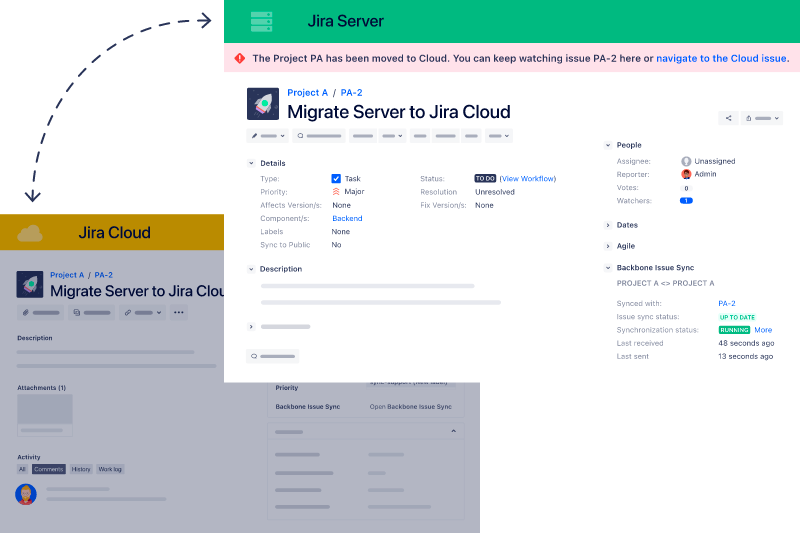
Task: Click the bottom comment button in Jira Server
Action: pyautogui.click(x=272, y=356)
